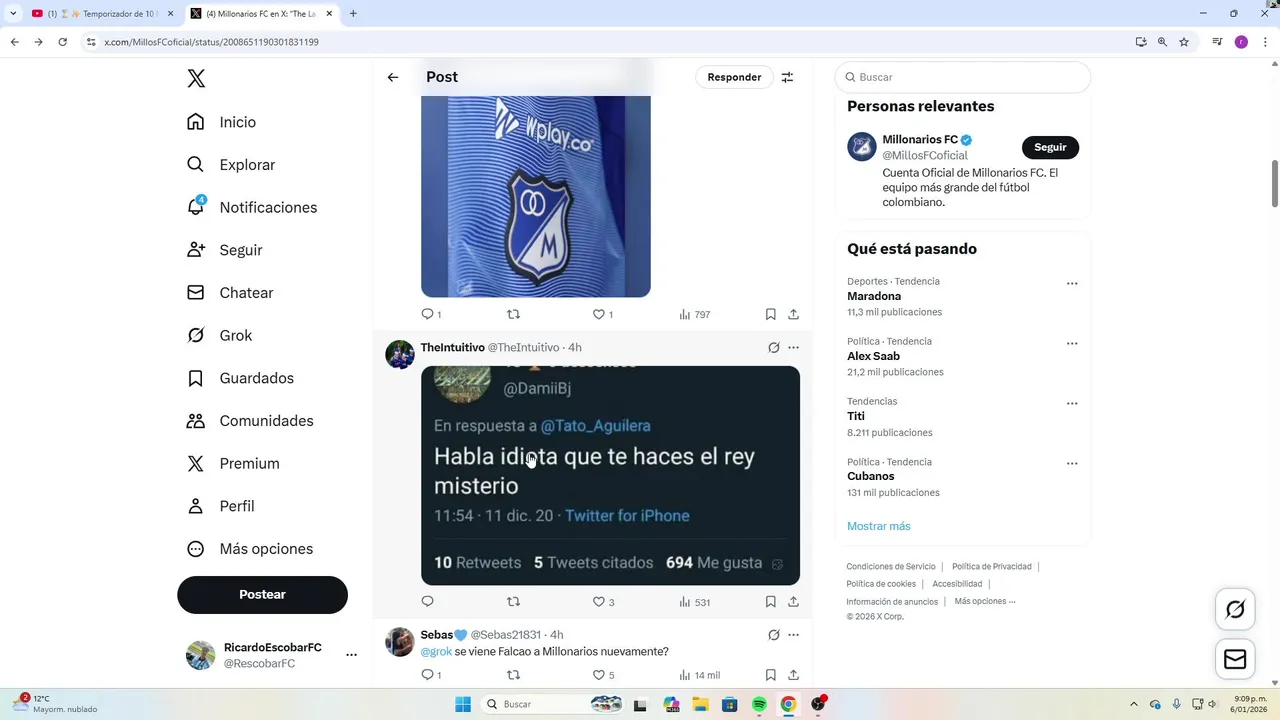This screenshot has height=720, width=1280.
Task: Click Grok icon on TheIntuitivo post
Action: (773, 348)
